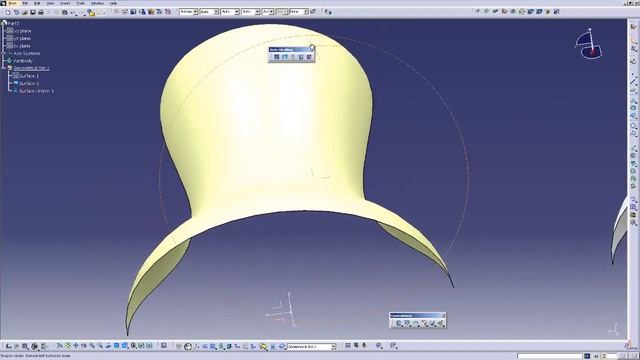
Task: Open the View menu
Action: [50, 3]
